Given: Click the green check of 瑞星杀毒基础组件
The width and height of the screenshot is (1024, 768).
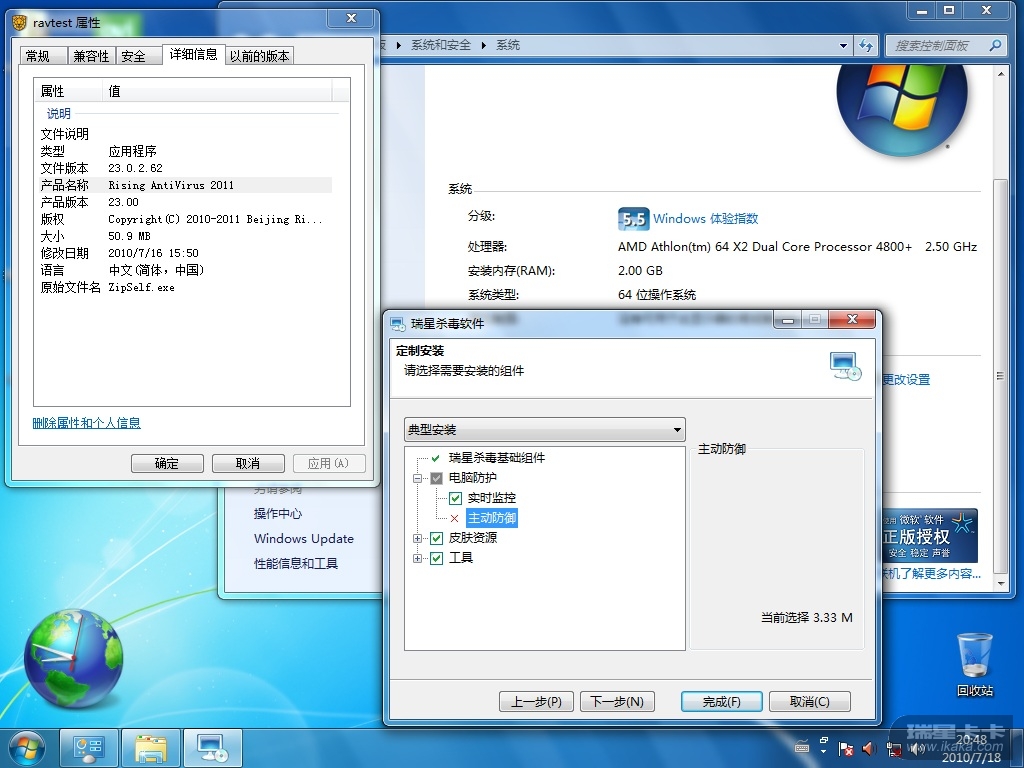Looking at the screenshot, I should click(x=436, y=458).
